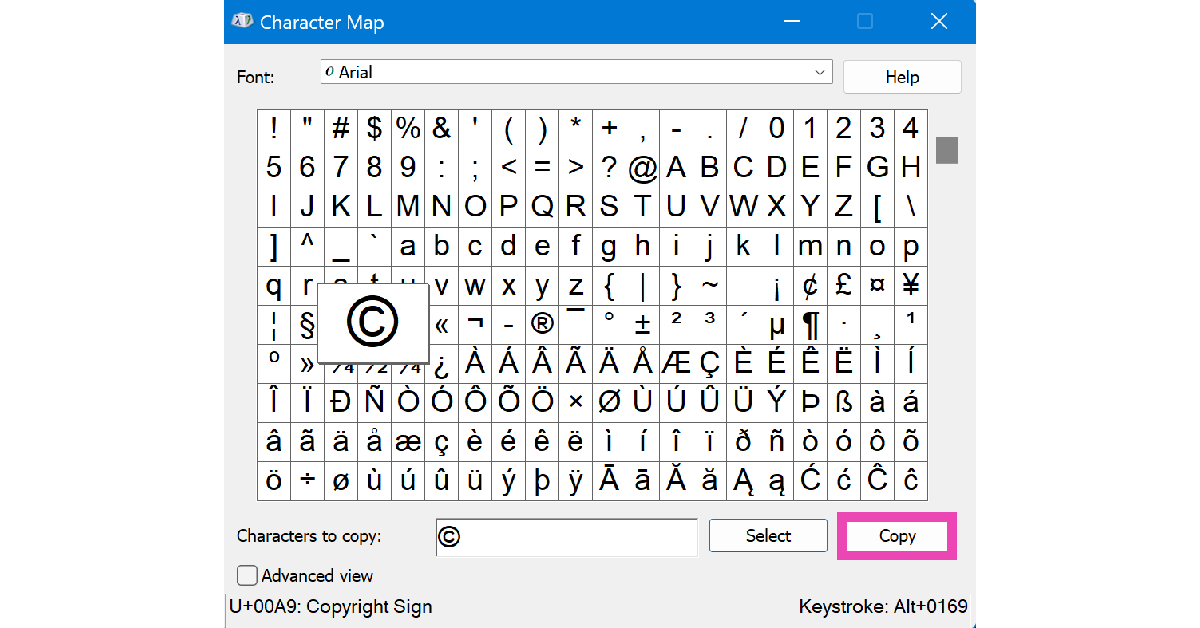
Task: Click the 'Keystroke: Alt+0169' status text
Action: (883, 606)
